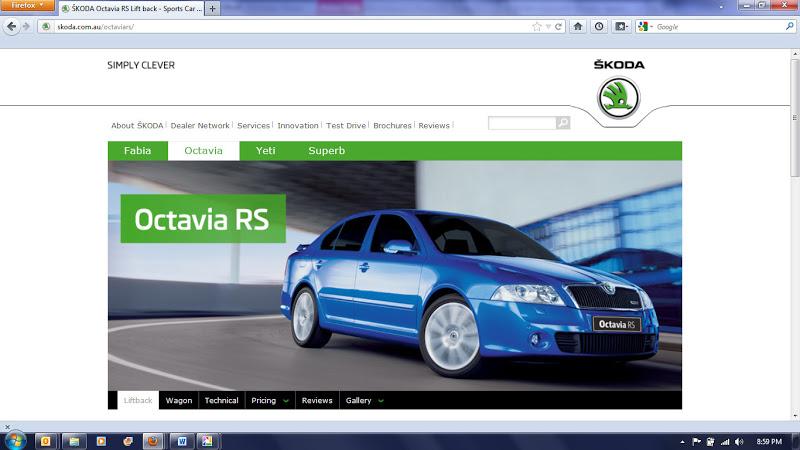
Task: Open the About ŠKODA link
Action: pos(137,126)
